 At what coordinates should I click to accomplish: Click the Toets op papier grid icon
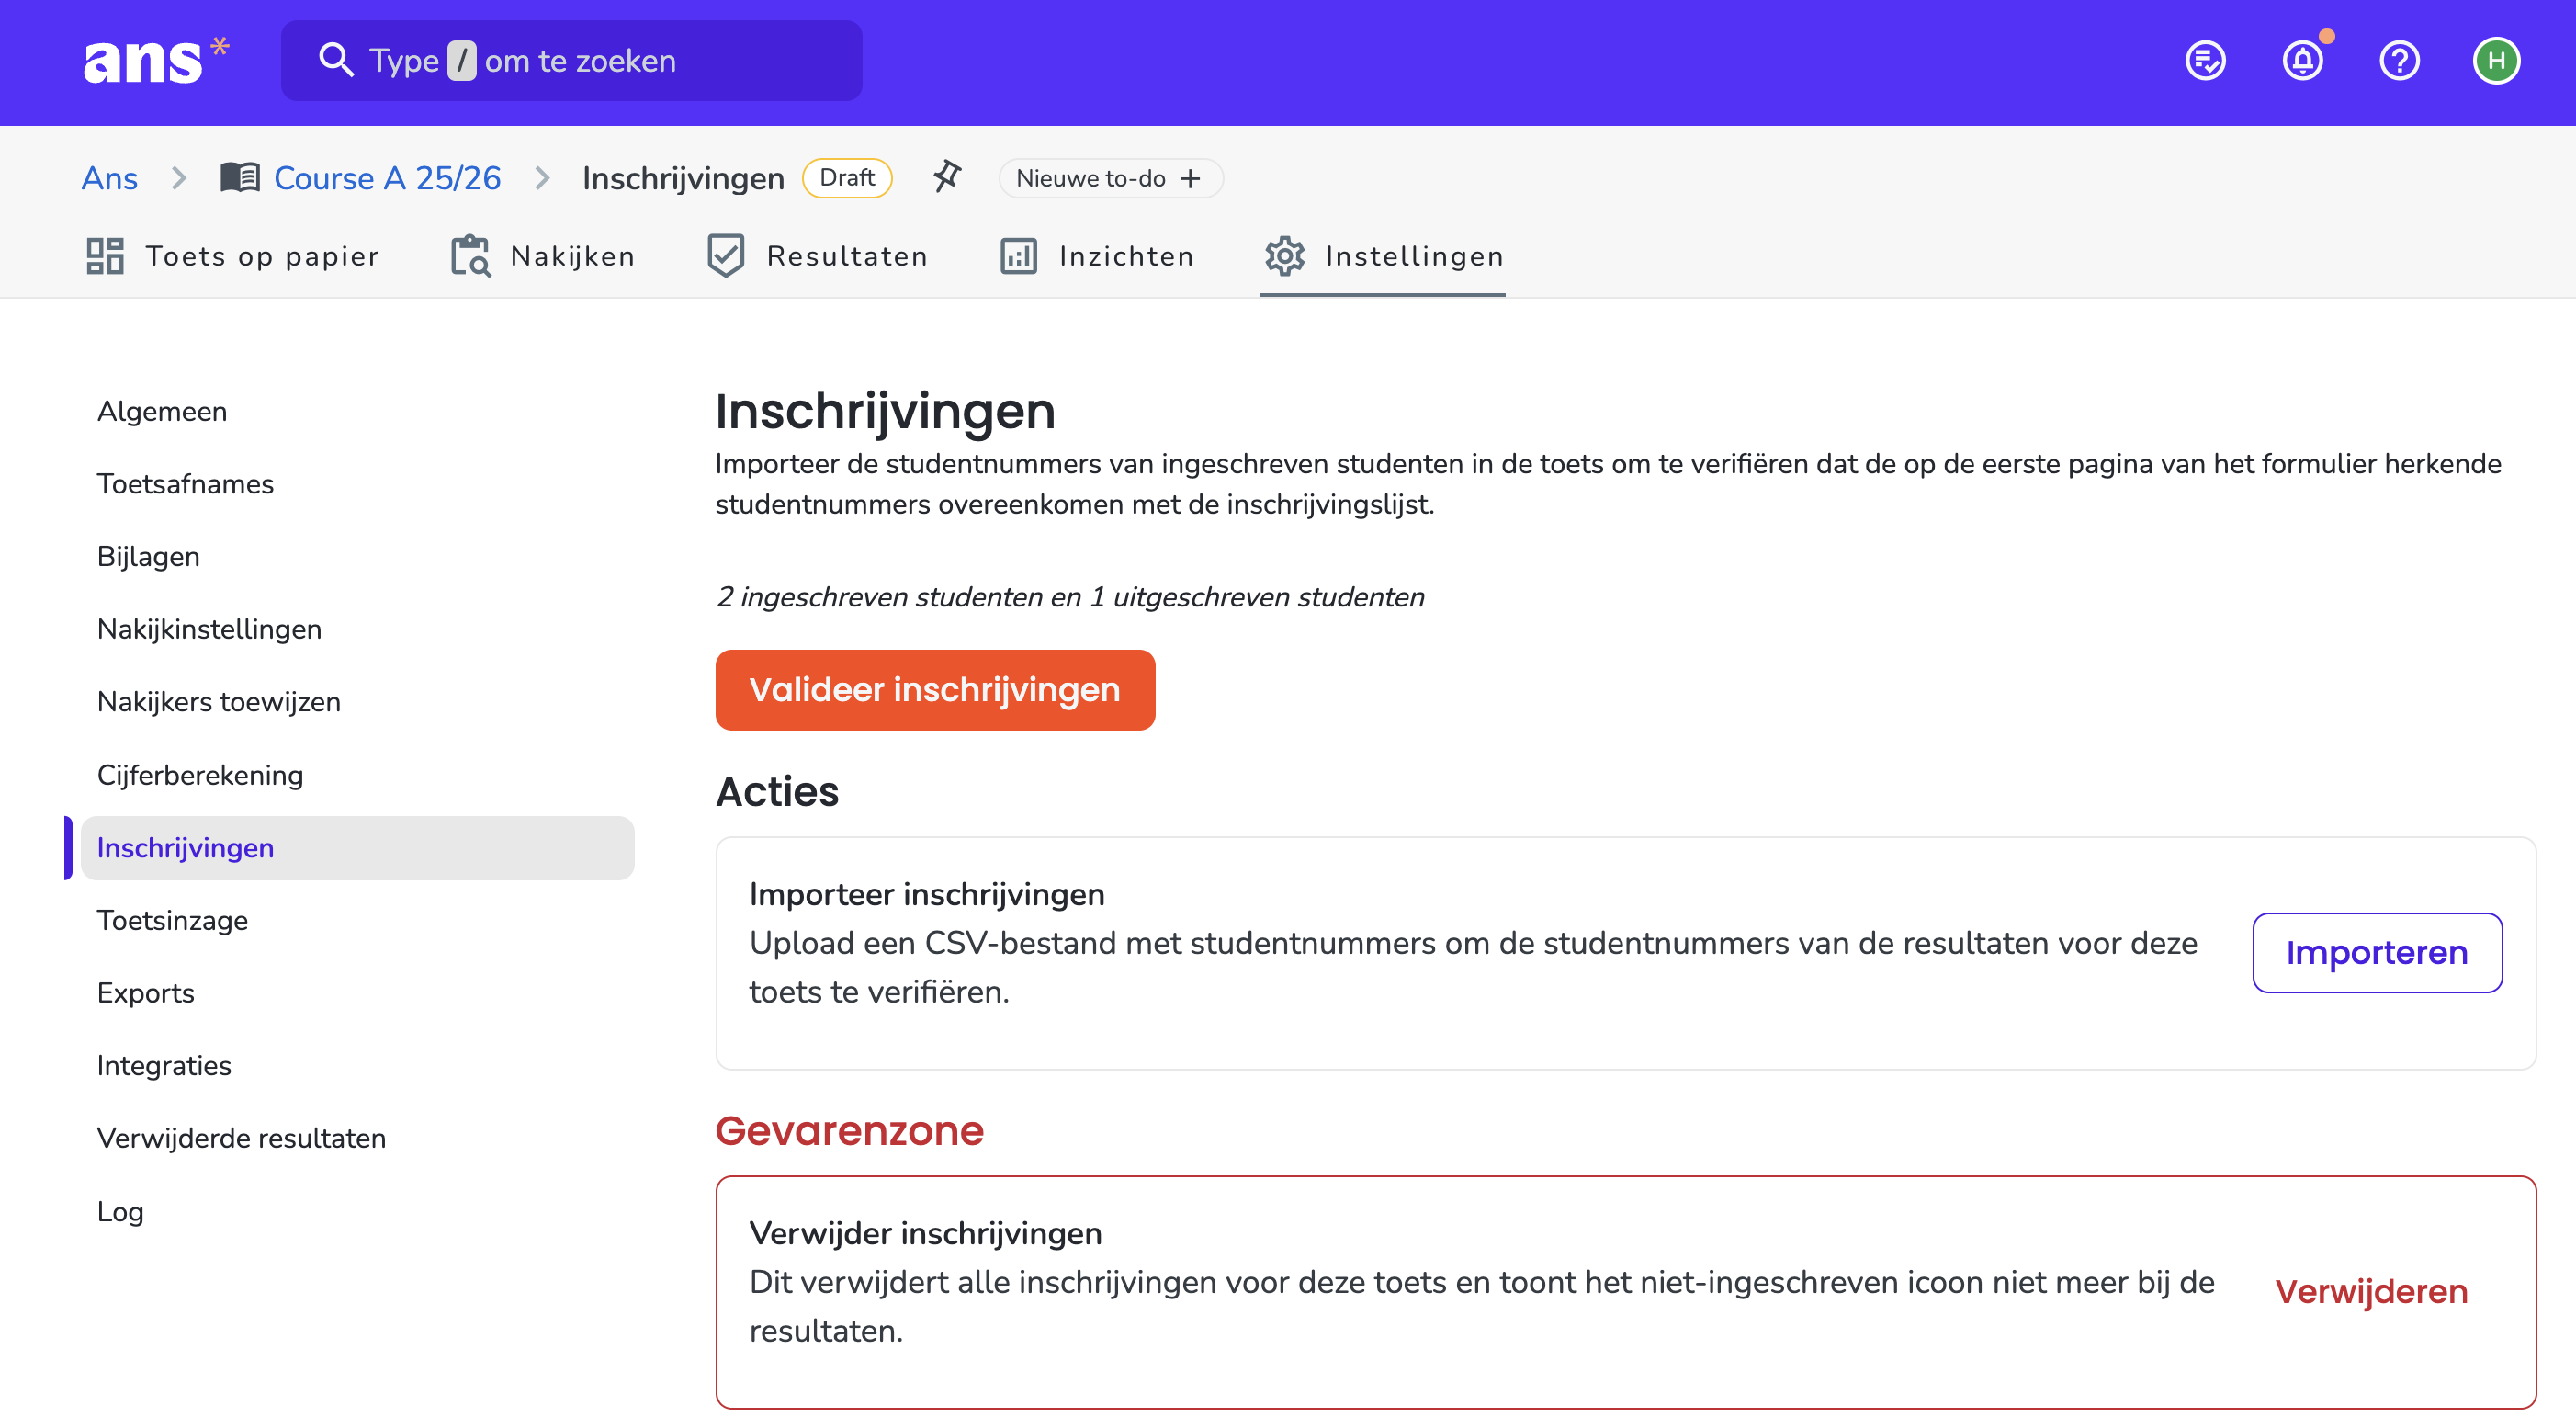point(105,256)
